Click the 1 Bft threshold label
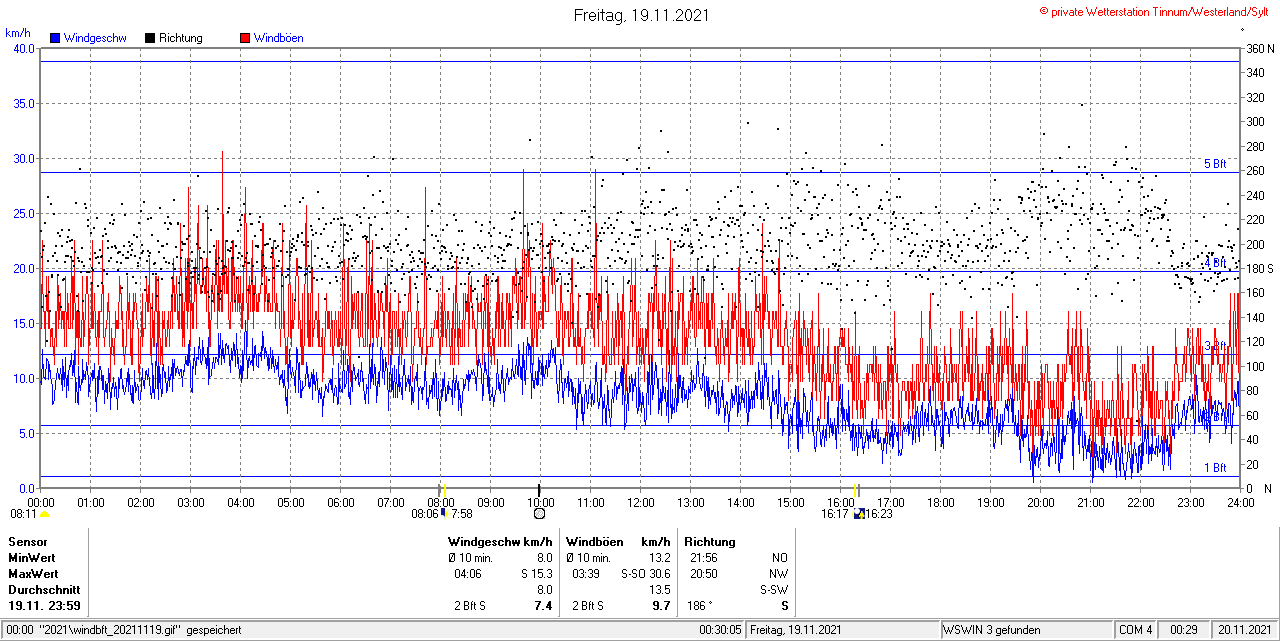Viewport: 1280px width, 641px height. pos(1215,467)
